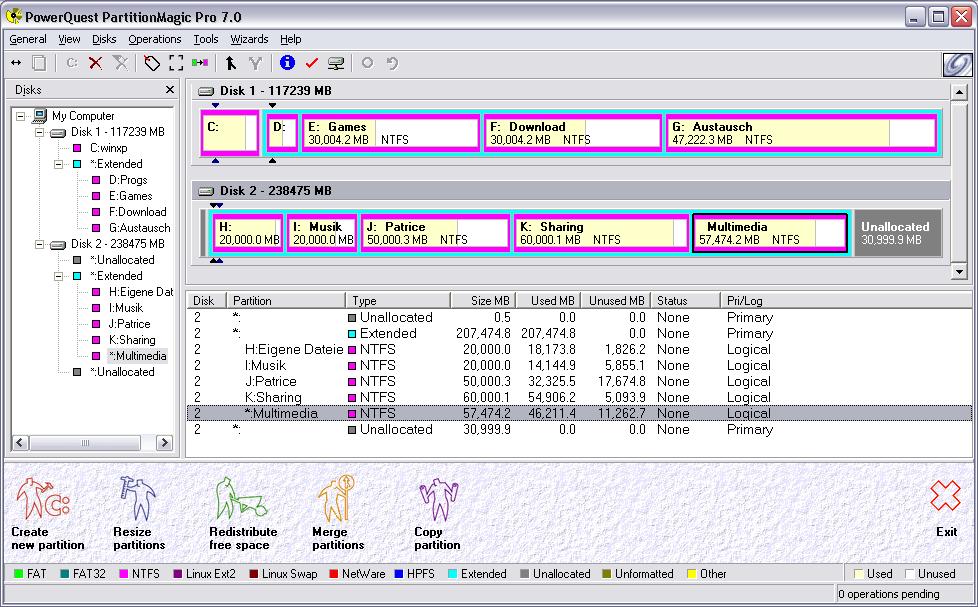Click the disk map scroll down arrow
978x607 pixels.
tap(959, 271)
